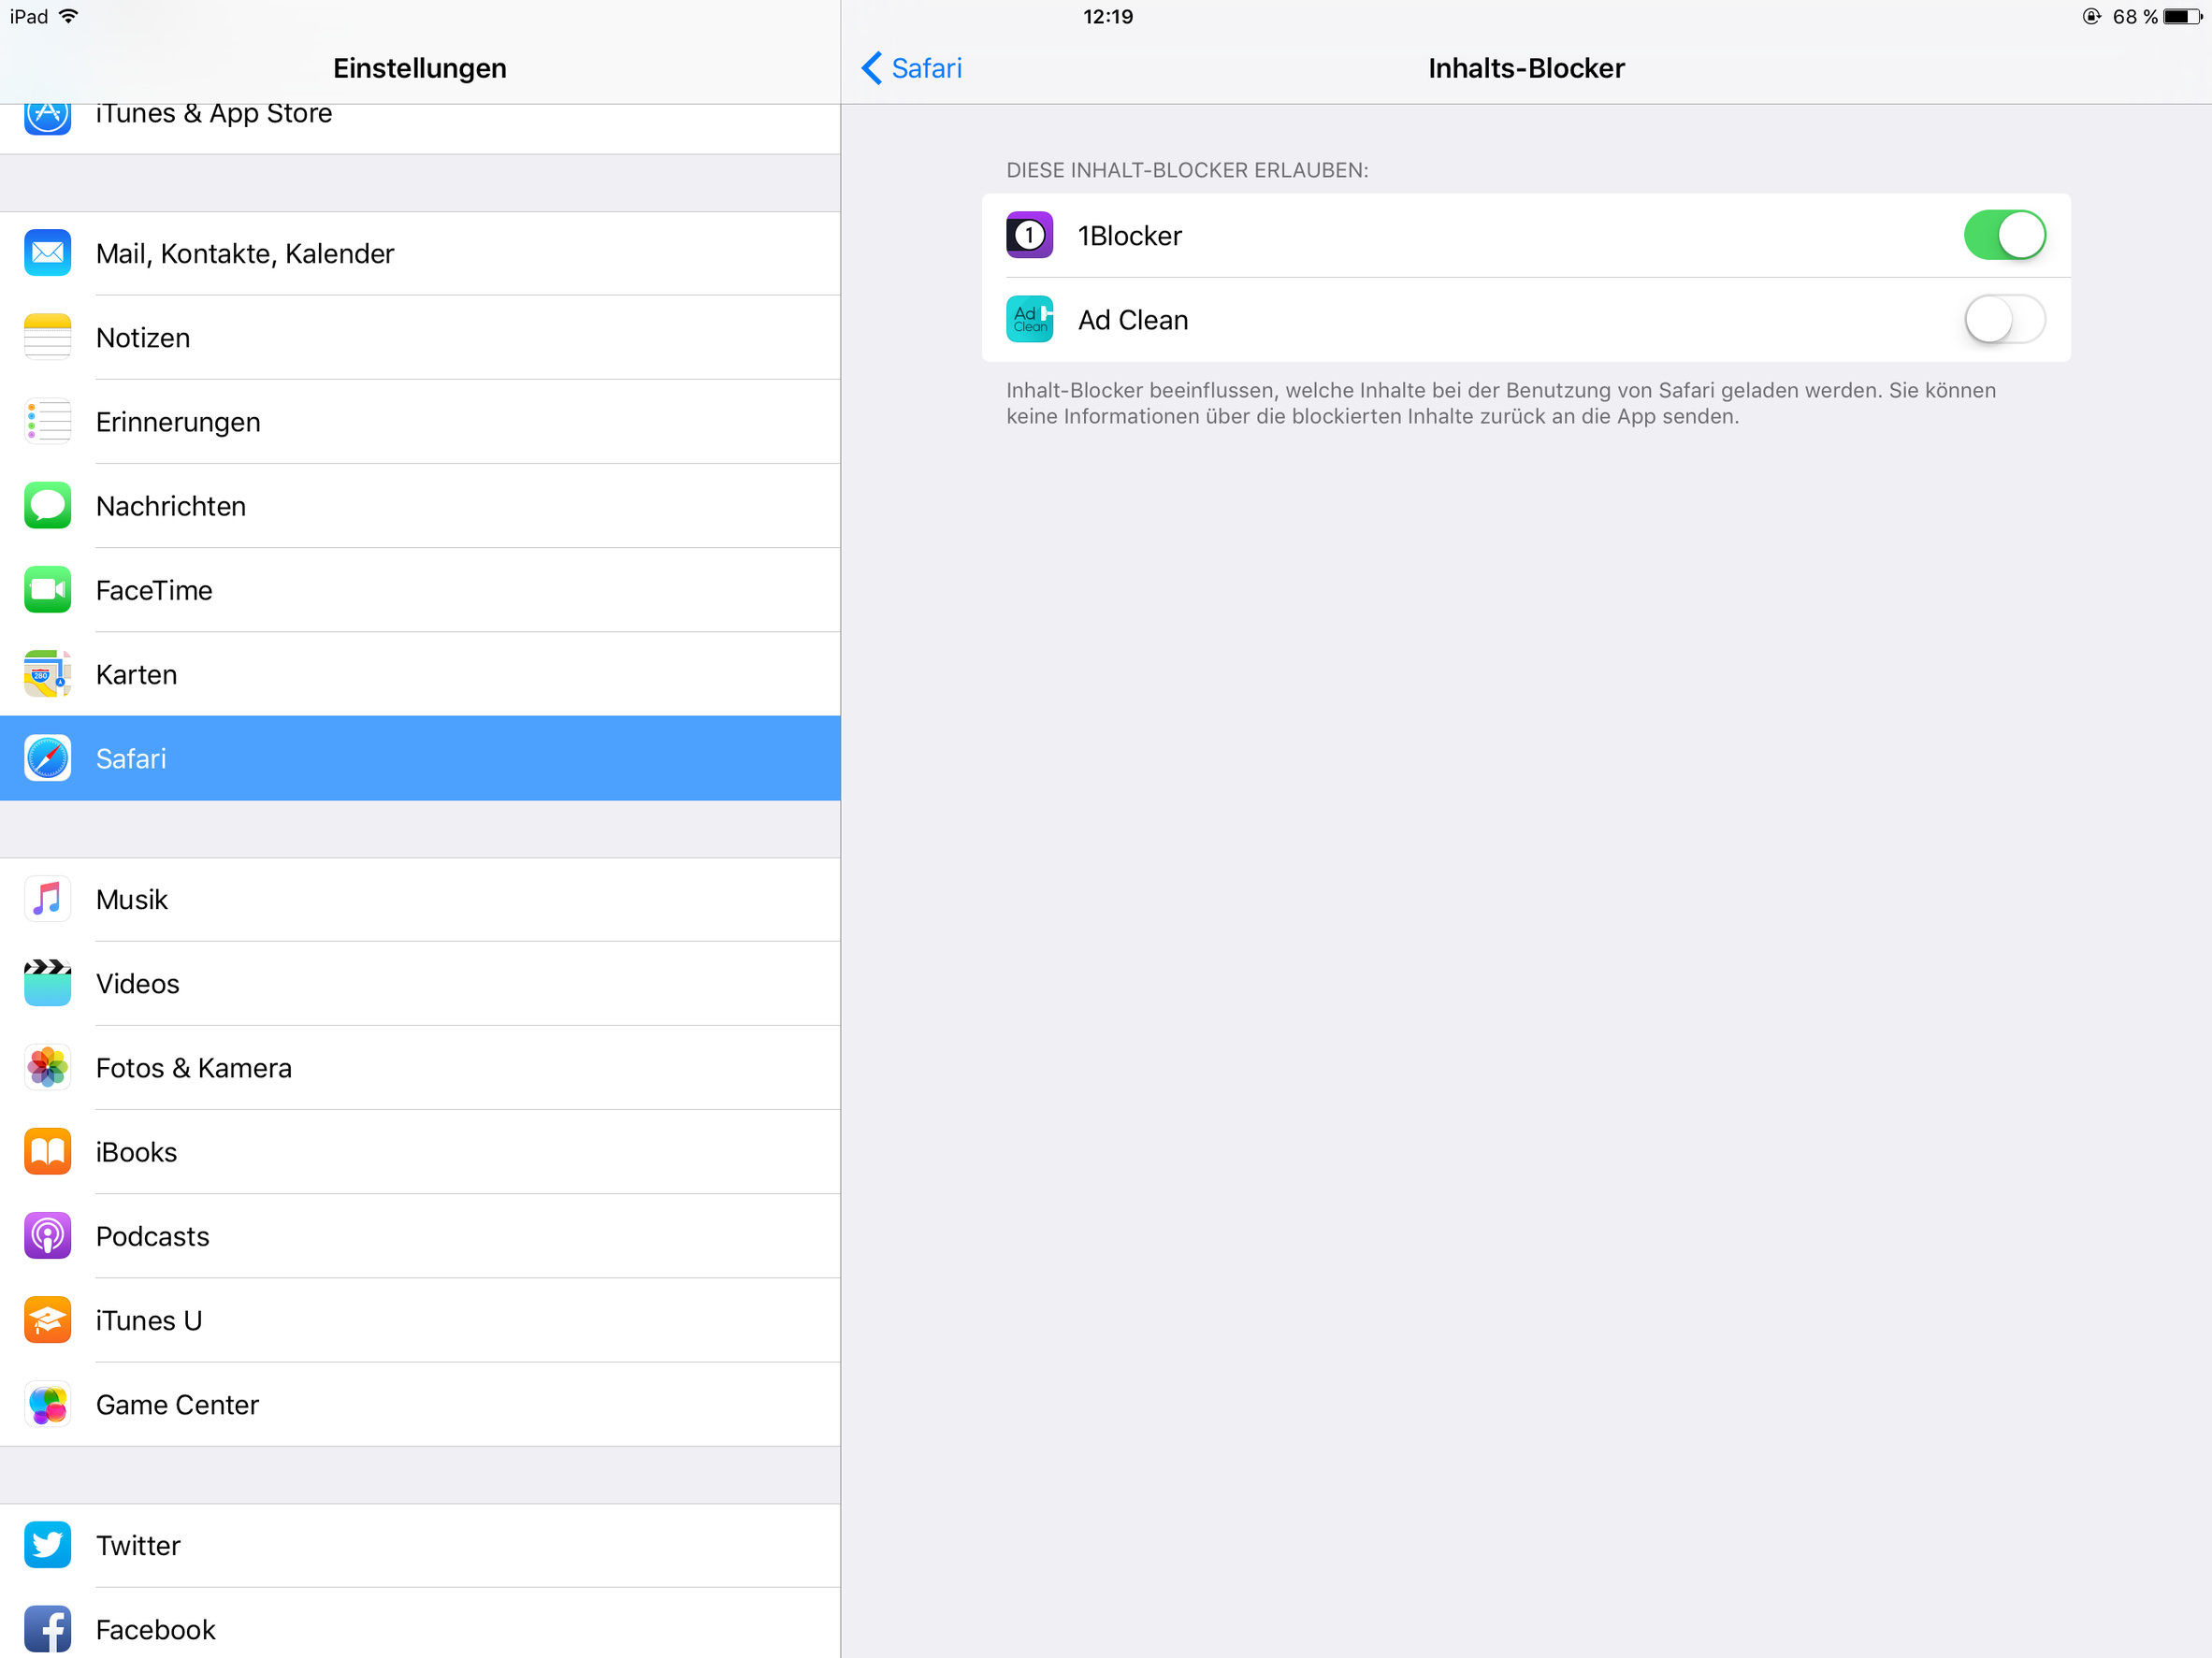Tap the 1Blocker app icon
The height and width of the screenshot is (1658, 2212).
1029,235
